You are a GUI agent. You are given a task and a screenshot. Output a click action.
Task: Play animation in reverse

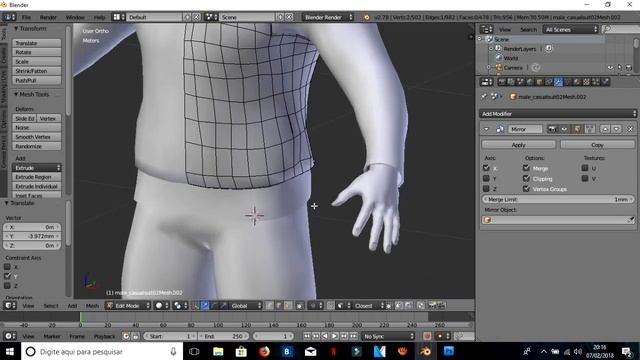pos(325,336)
